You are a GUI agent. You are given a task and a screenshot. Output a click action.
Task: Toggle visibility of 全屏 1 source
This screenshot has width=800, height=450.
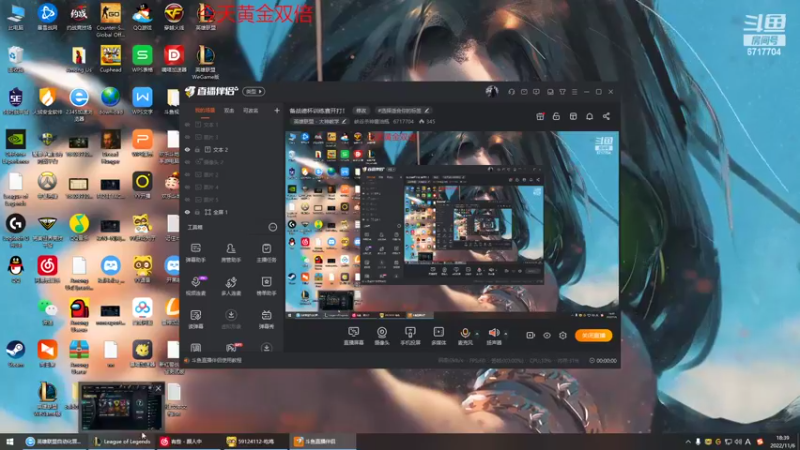(187, 212)
